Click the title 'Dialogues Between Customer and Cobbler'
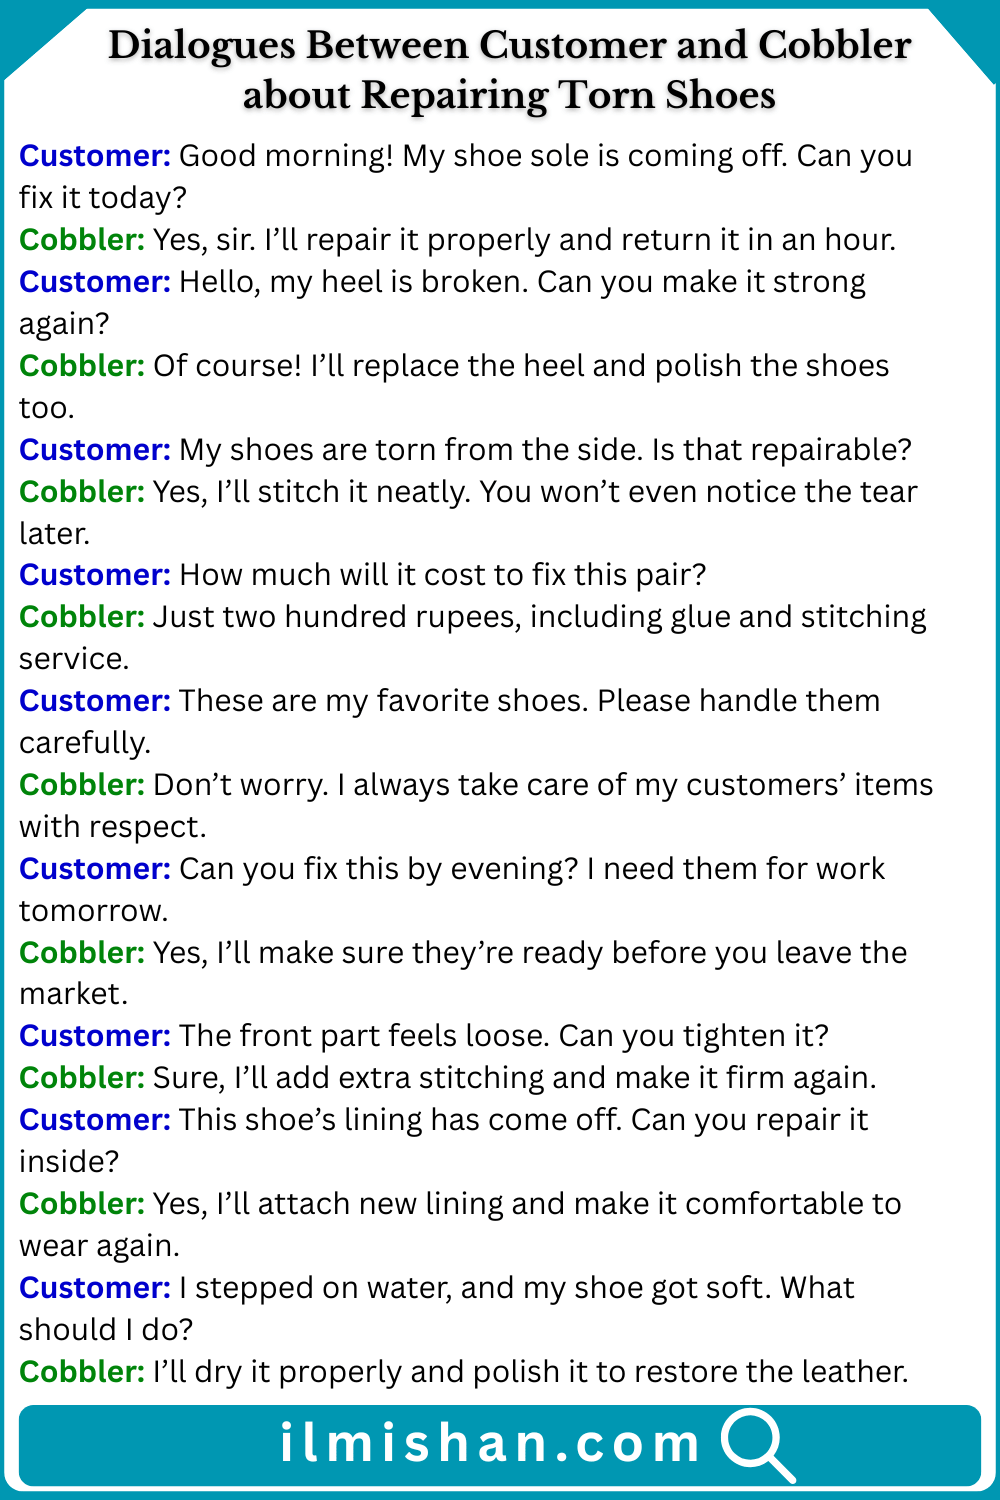The height and width of the screenshot is (1500, 1000). 509,46
